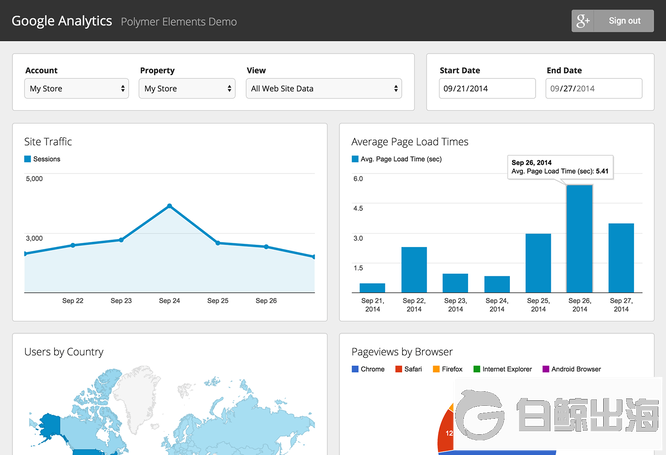Click the Sep 27, 2014 bar
This screenshot has width=666, height=455.
[621, 257]
